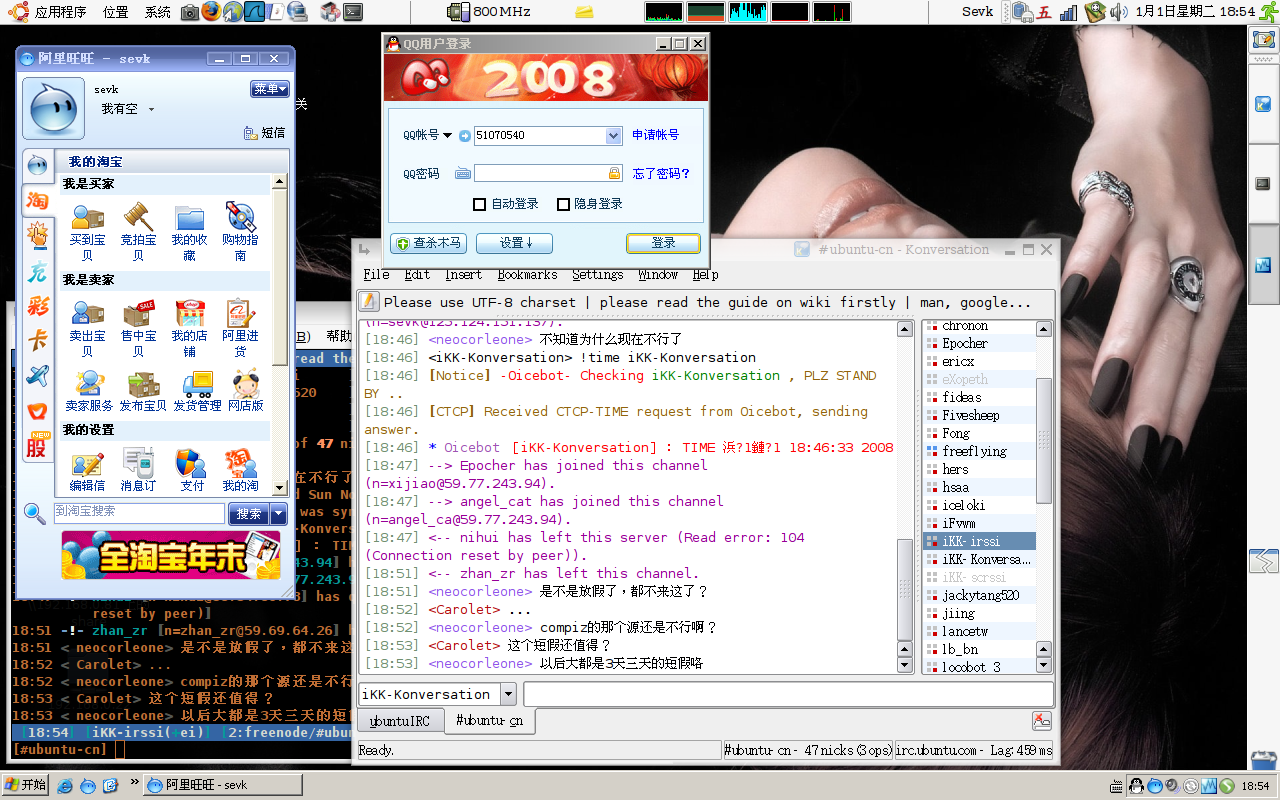Viewport: 1280px width, 800px height.
Task: Open 发货管理 truck icon
Action: tap(197, 391)
